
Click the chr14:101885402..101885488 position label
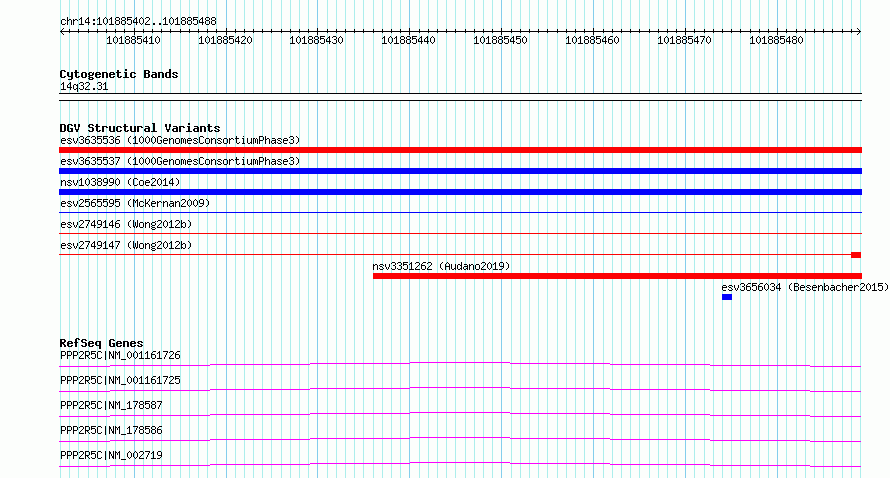(138, 22)
